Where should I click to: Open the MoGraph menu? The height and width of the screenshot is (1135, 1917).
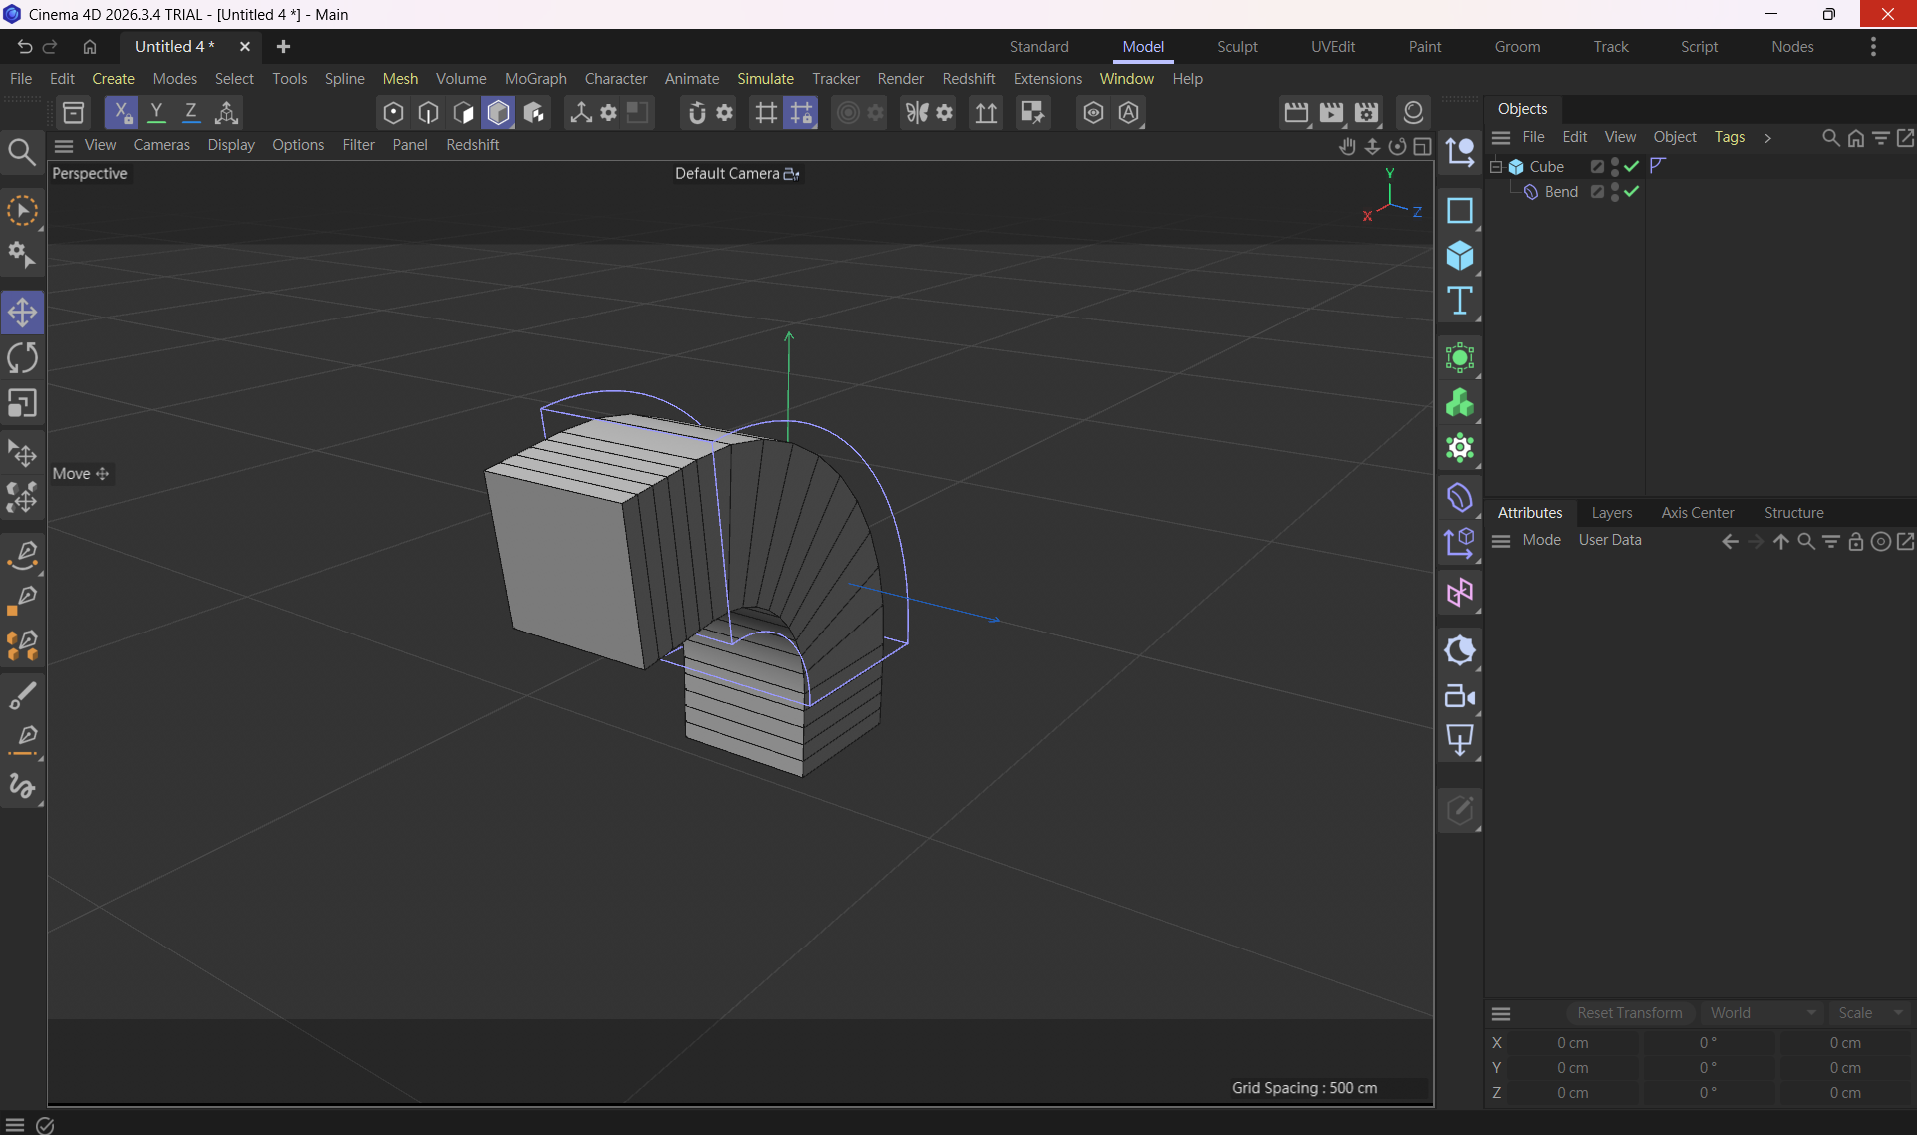(x=535, y=79)
